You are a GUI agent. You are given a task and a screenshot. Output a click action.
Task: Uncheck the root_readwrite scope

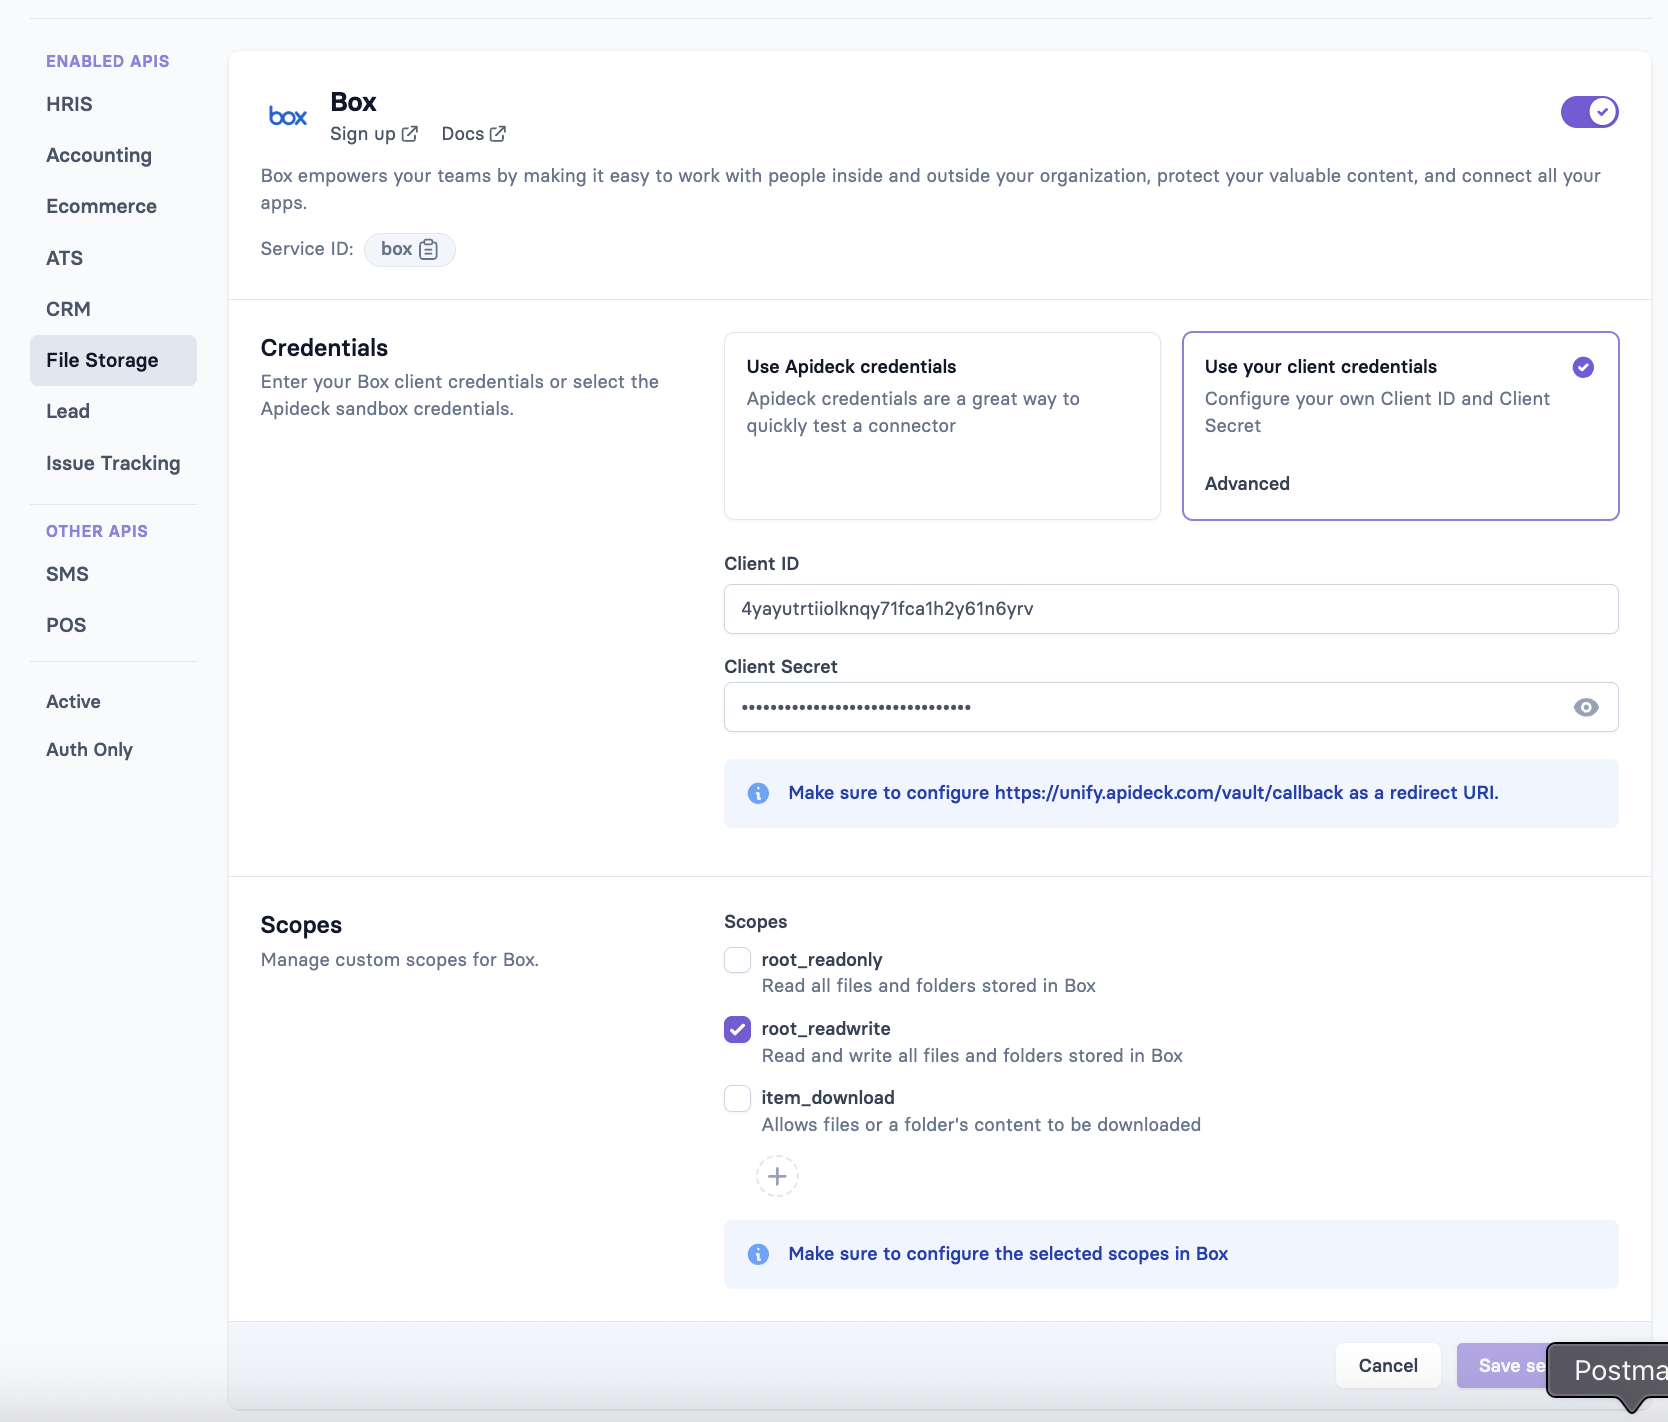point(738,1029)
